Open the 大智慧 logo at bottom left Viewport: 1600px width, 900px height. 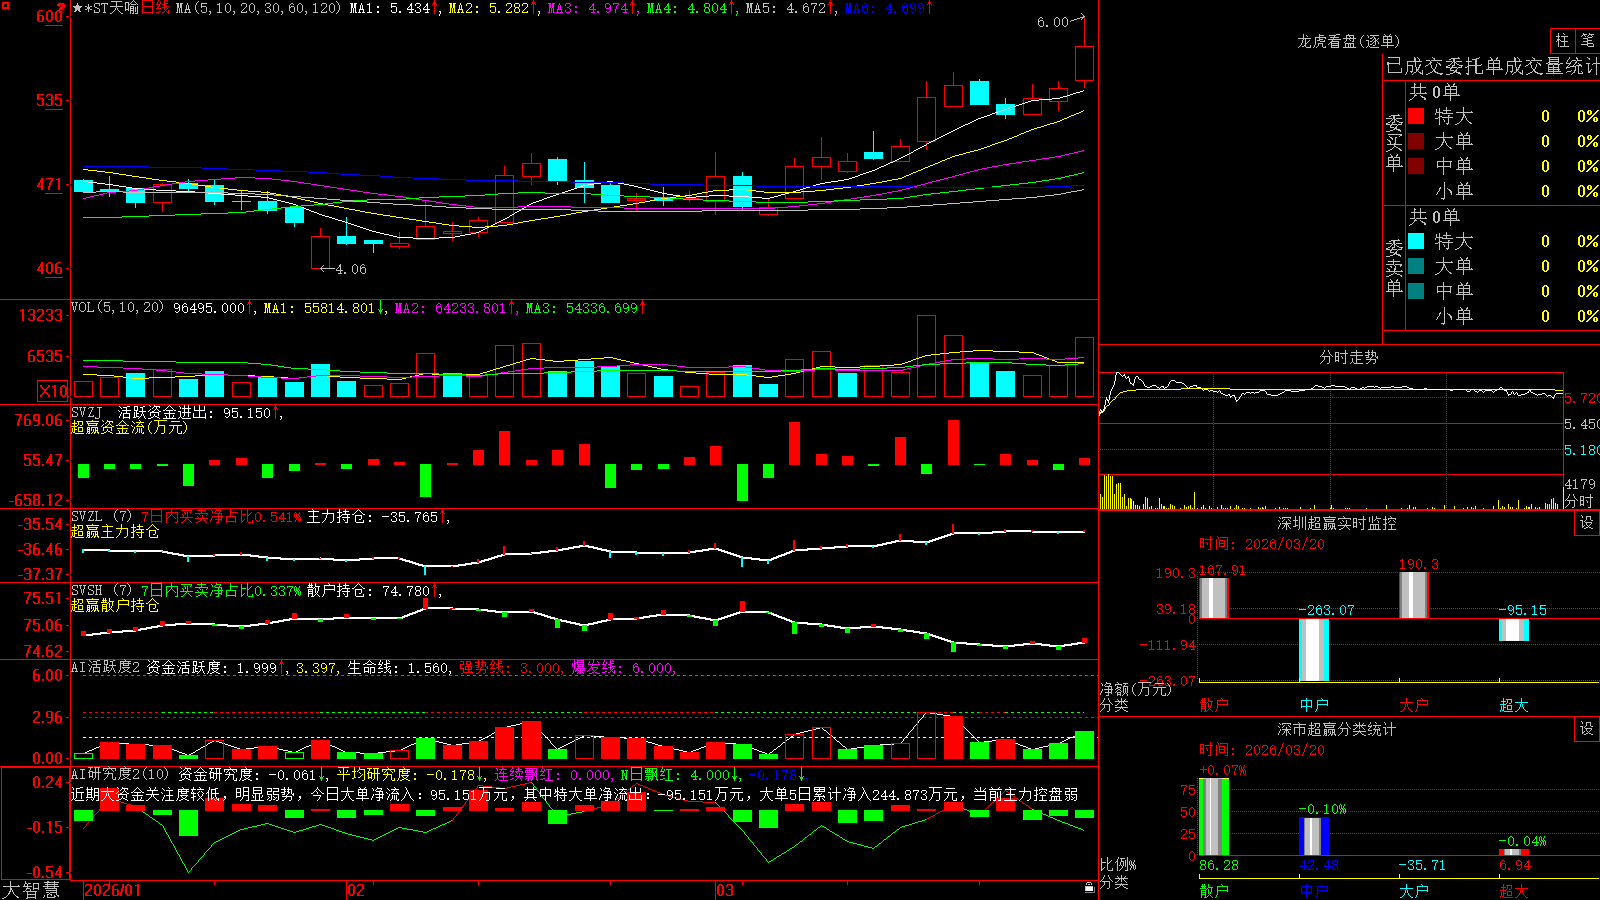tap(31, 890)
